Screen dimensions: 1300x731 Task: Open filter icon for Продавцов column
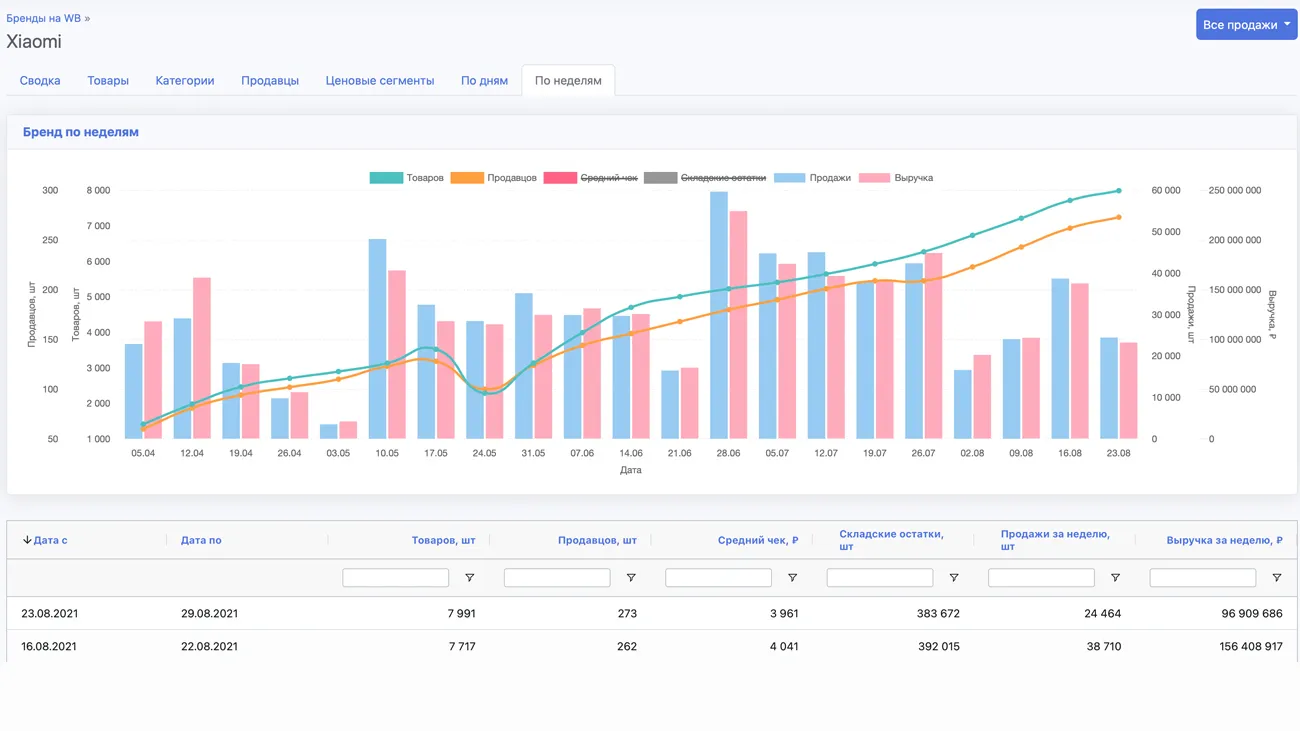click(x=631, y=578)
